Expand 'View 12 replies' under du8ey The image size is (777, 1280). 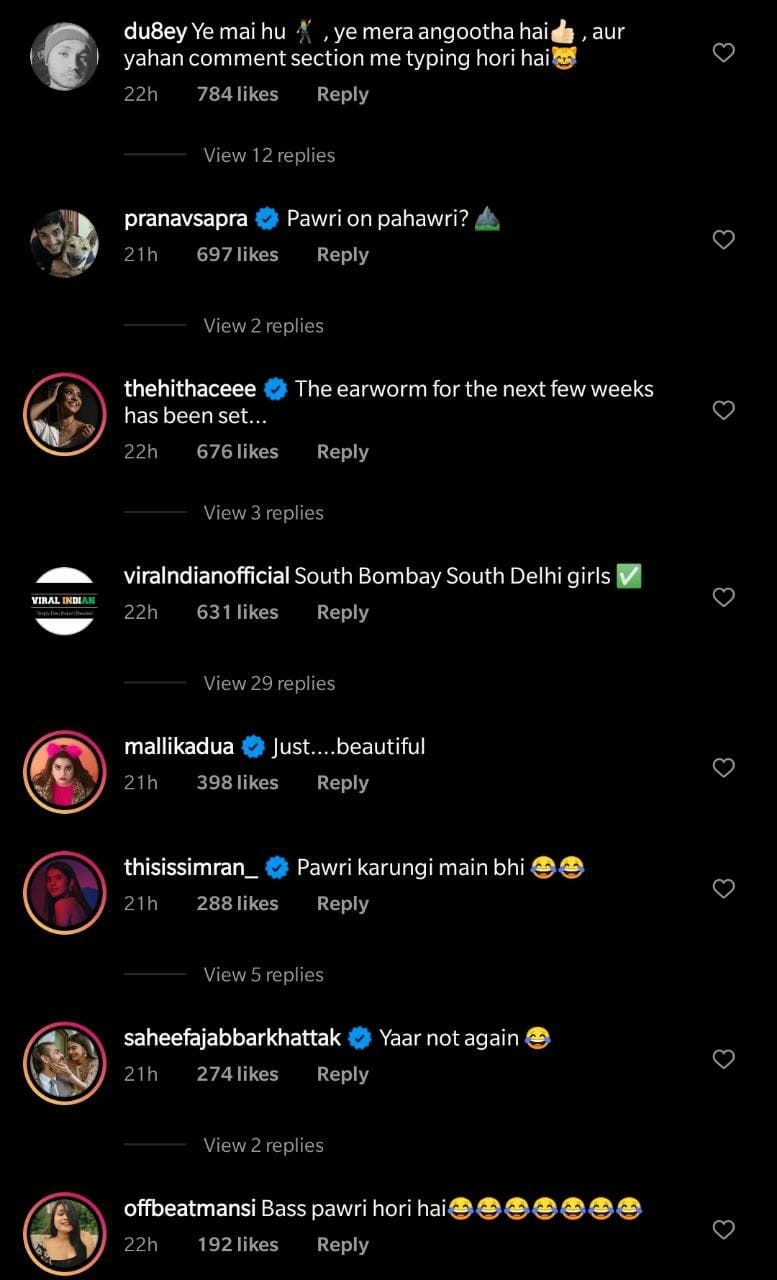point(269,155)
